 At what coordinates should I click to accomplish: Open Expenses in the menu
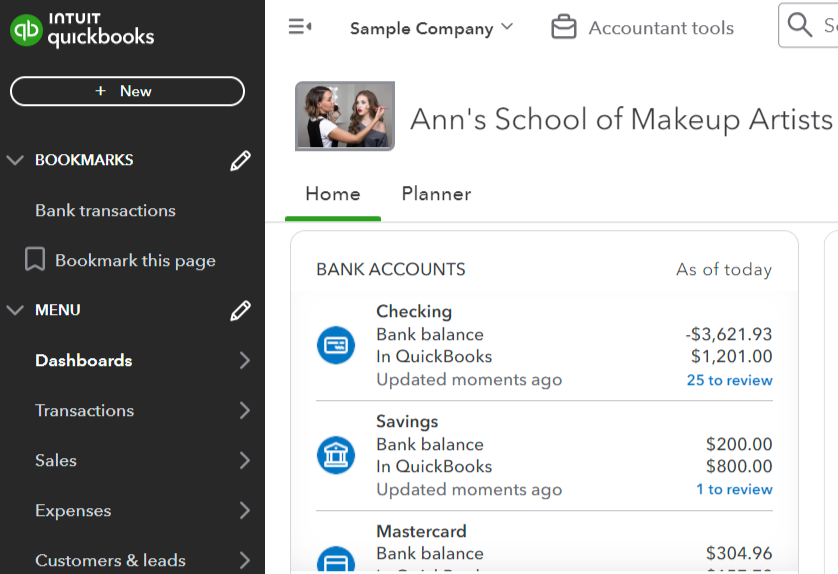[x=73, y=510]
